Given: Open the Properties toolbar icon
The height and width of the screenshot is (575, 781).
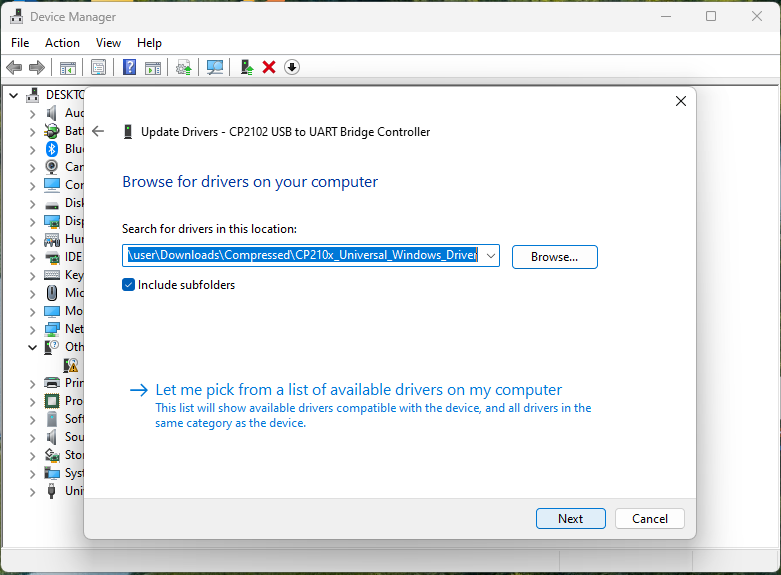Looking at the screenshot, I should [99, 67].
